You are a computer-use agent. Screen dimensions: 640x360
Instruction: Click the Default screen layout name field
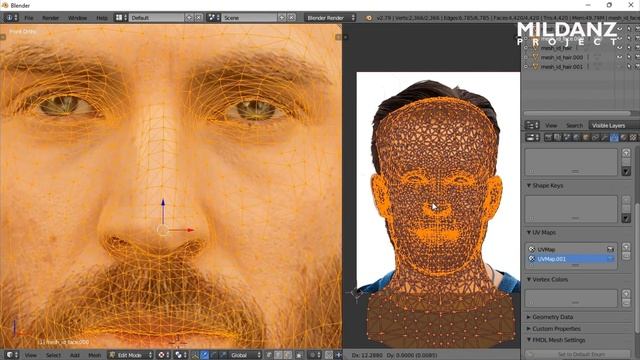pos(157,18)
